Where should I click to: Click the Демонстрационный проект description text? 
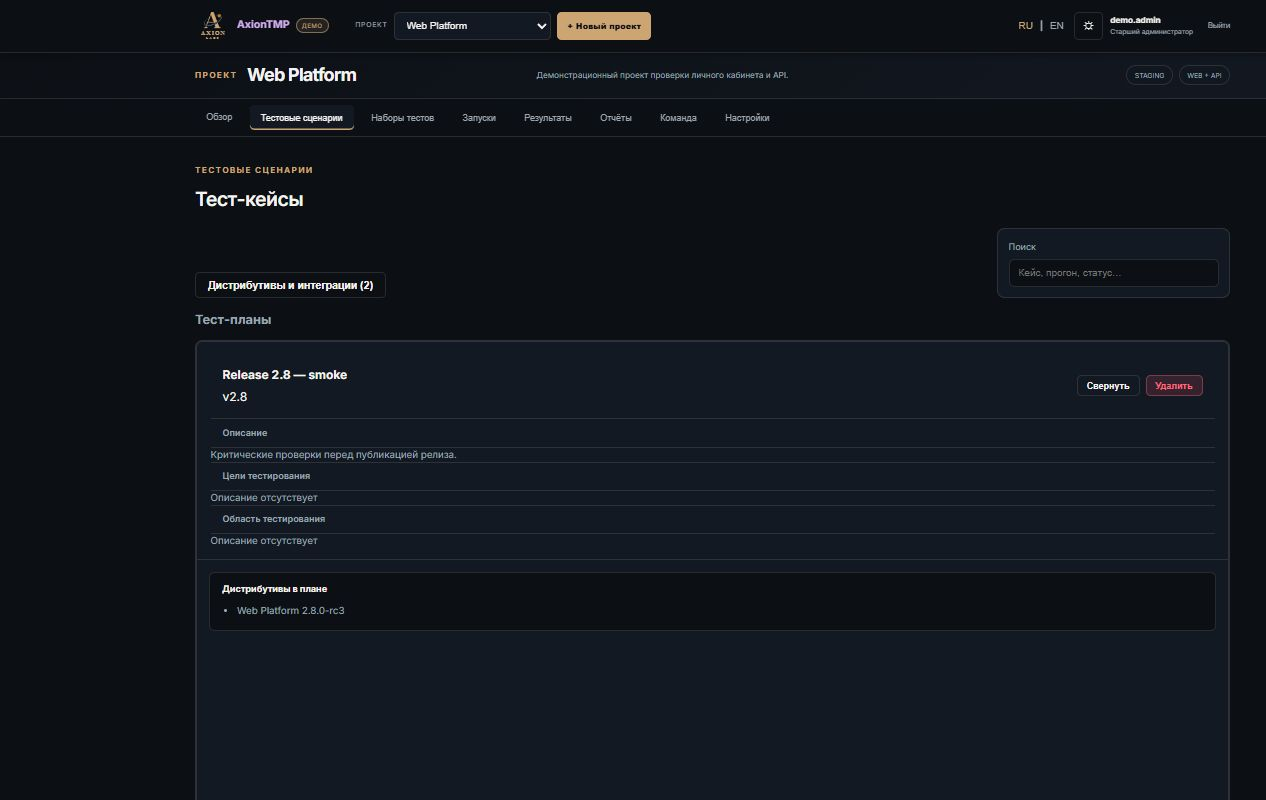coord(662,75)
